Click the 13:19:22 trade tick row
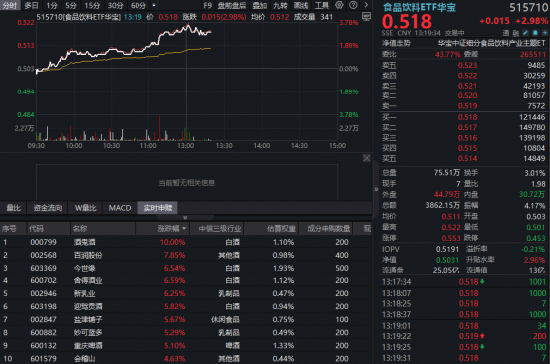 pos(464,336)
